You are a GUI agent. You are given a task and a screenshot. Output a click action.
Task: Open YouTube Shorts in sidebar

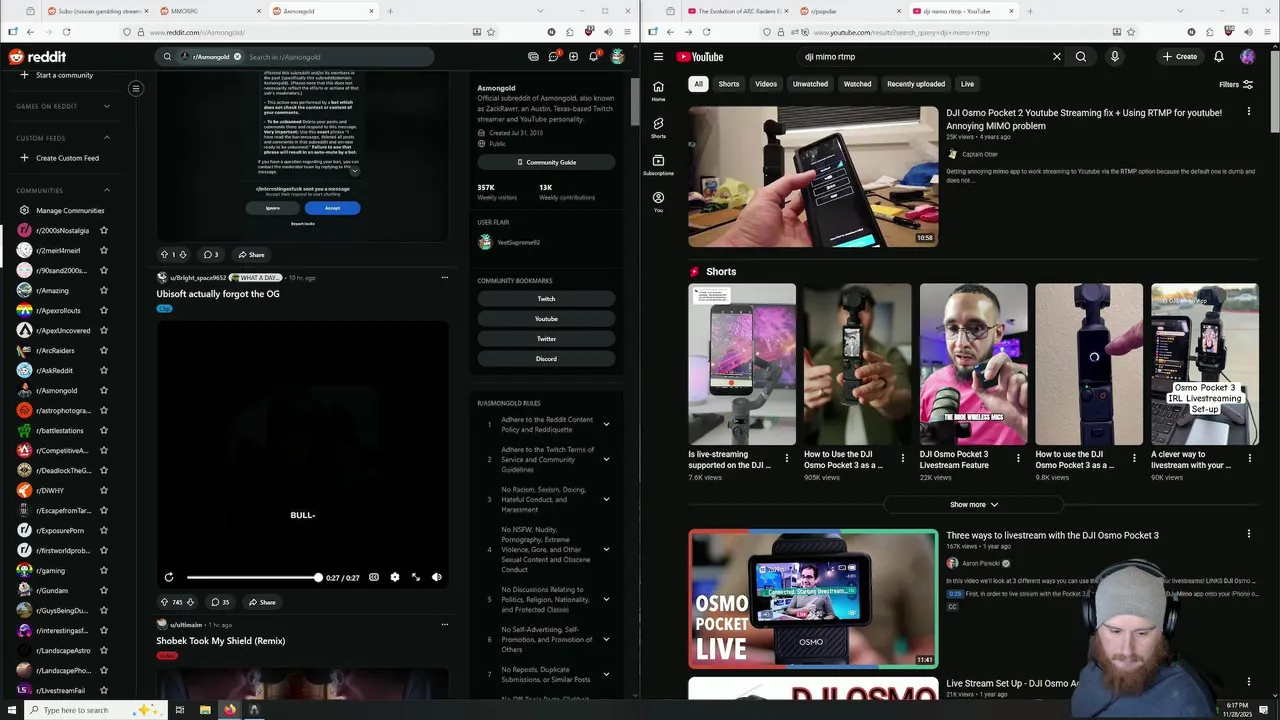658,127
